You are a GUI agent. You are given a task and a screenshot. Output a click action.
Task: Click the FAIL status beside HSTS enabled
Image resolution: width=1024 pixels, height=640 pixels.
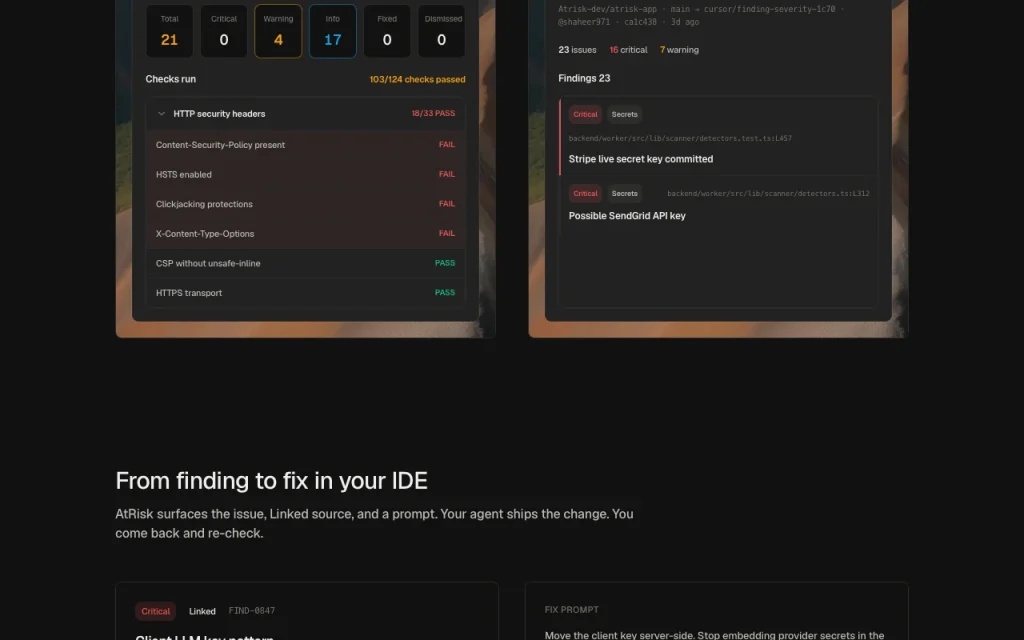[447, 174]
